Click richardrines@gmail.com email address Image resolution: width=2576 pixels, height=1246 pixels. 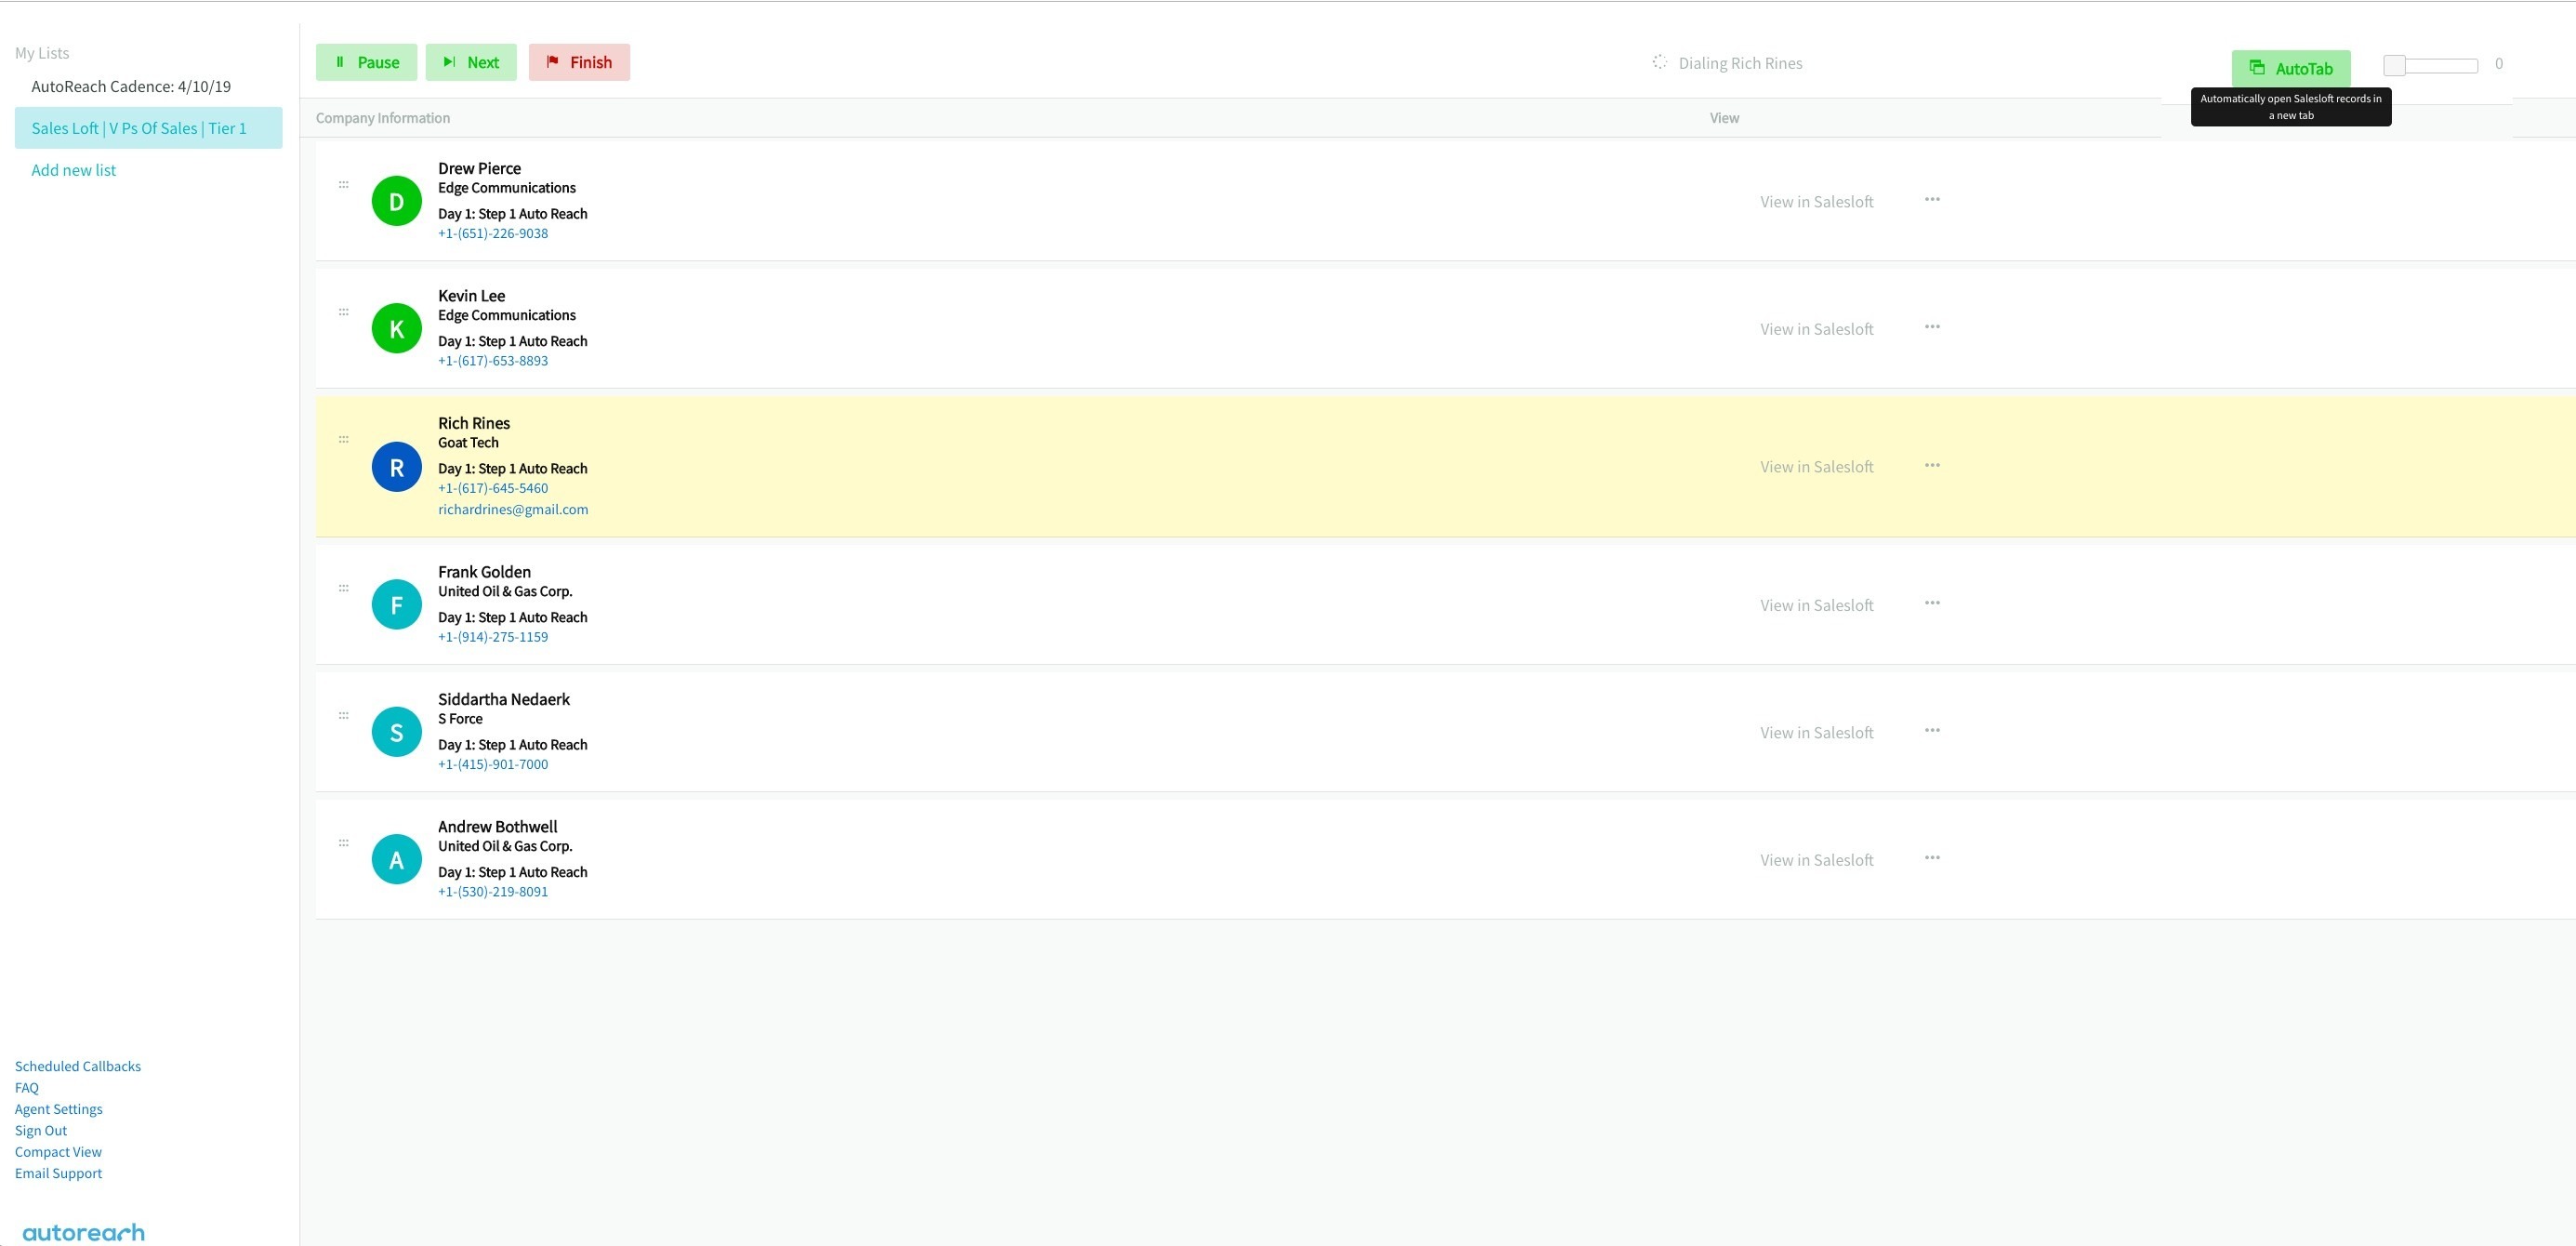point(512,509)
